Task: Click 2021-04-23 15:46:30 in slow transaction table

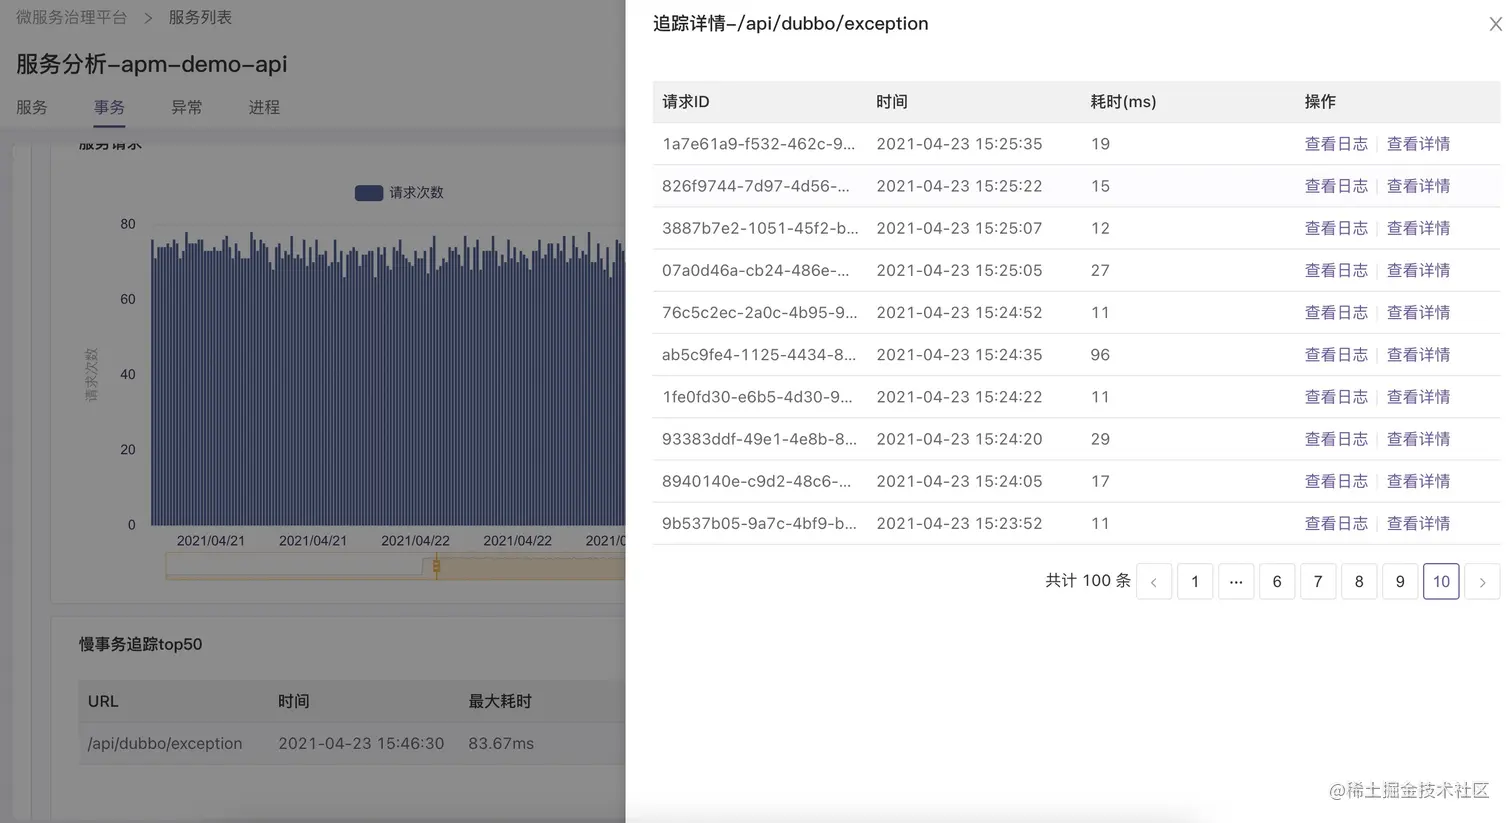Action: point(361,744)
